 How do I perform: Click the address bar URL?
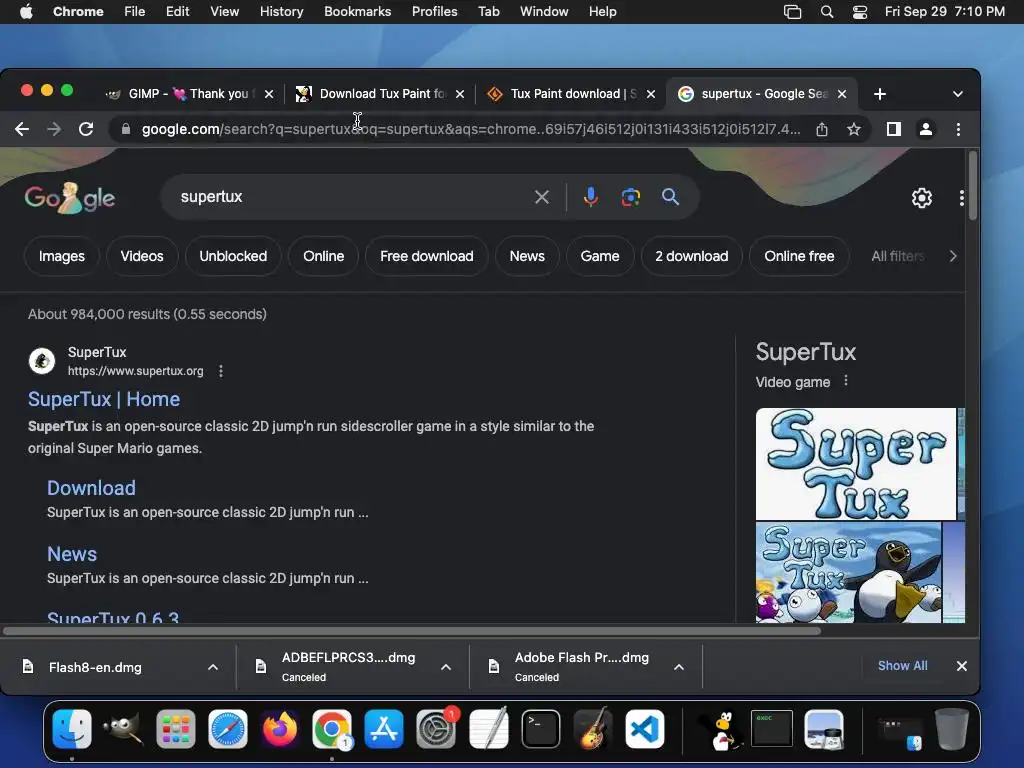[x=470, y=129]
